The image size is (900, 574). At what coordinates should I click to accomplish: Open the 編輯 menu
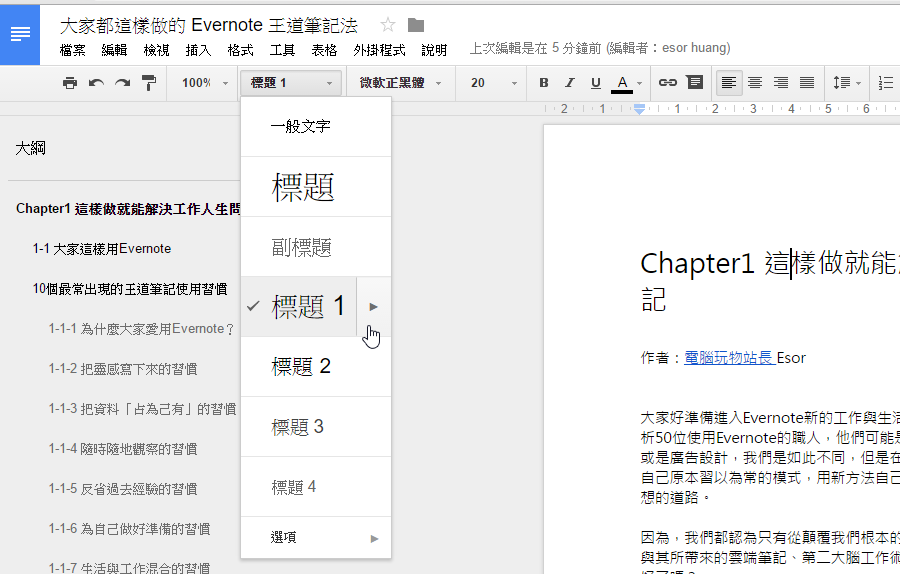tap(114, 50)
